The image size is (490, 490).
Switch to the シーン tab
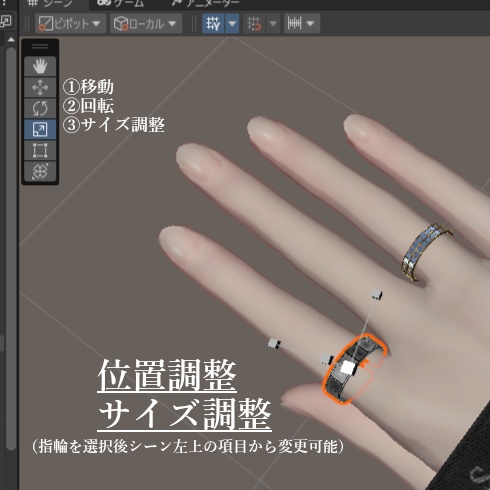pos(53,4)
